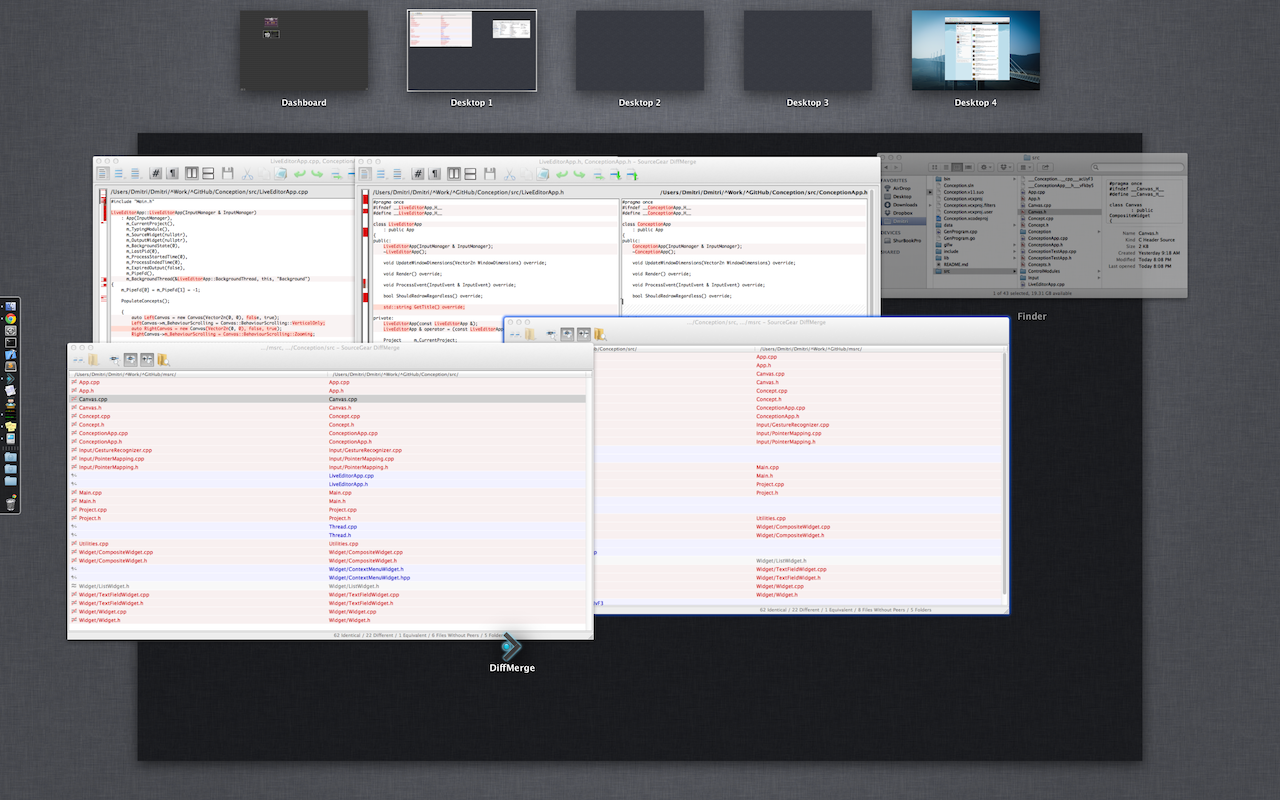1280x800 pixels.
Task: Enable stacked split in LiveEditorApp.h window
Action: pyautogui.click(x=471, y=173)
